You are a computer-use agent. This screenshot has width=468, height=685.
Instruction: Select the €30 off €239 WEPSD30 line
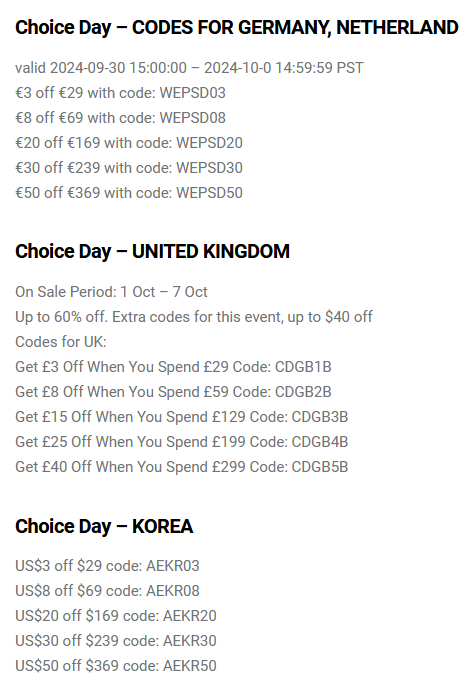click(x=129, y=168)
